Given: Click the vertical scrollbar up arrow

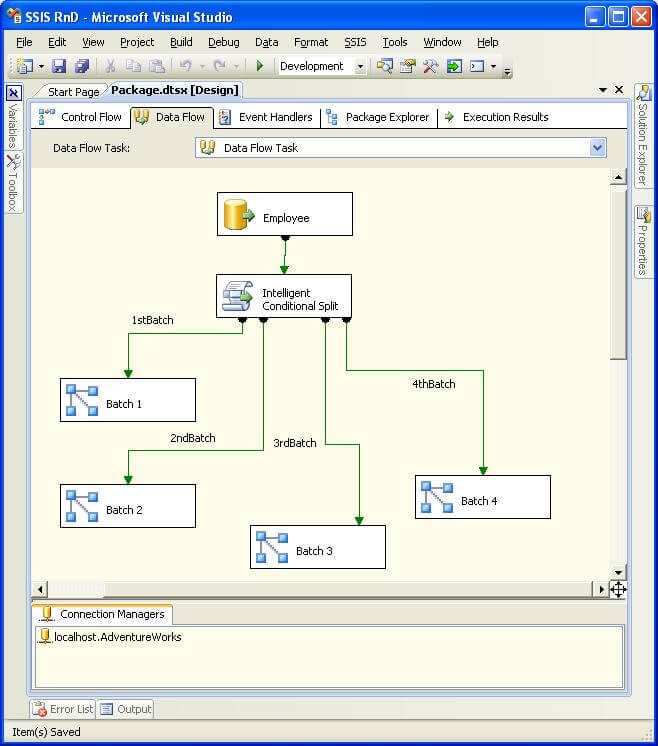Looking at the screenshot, I should pyautogui.click(x=618, y=177).
